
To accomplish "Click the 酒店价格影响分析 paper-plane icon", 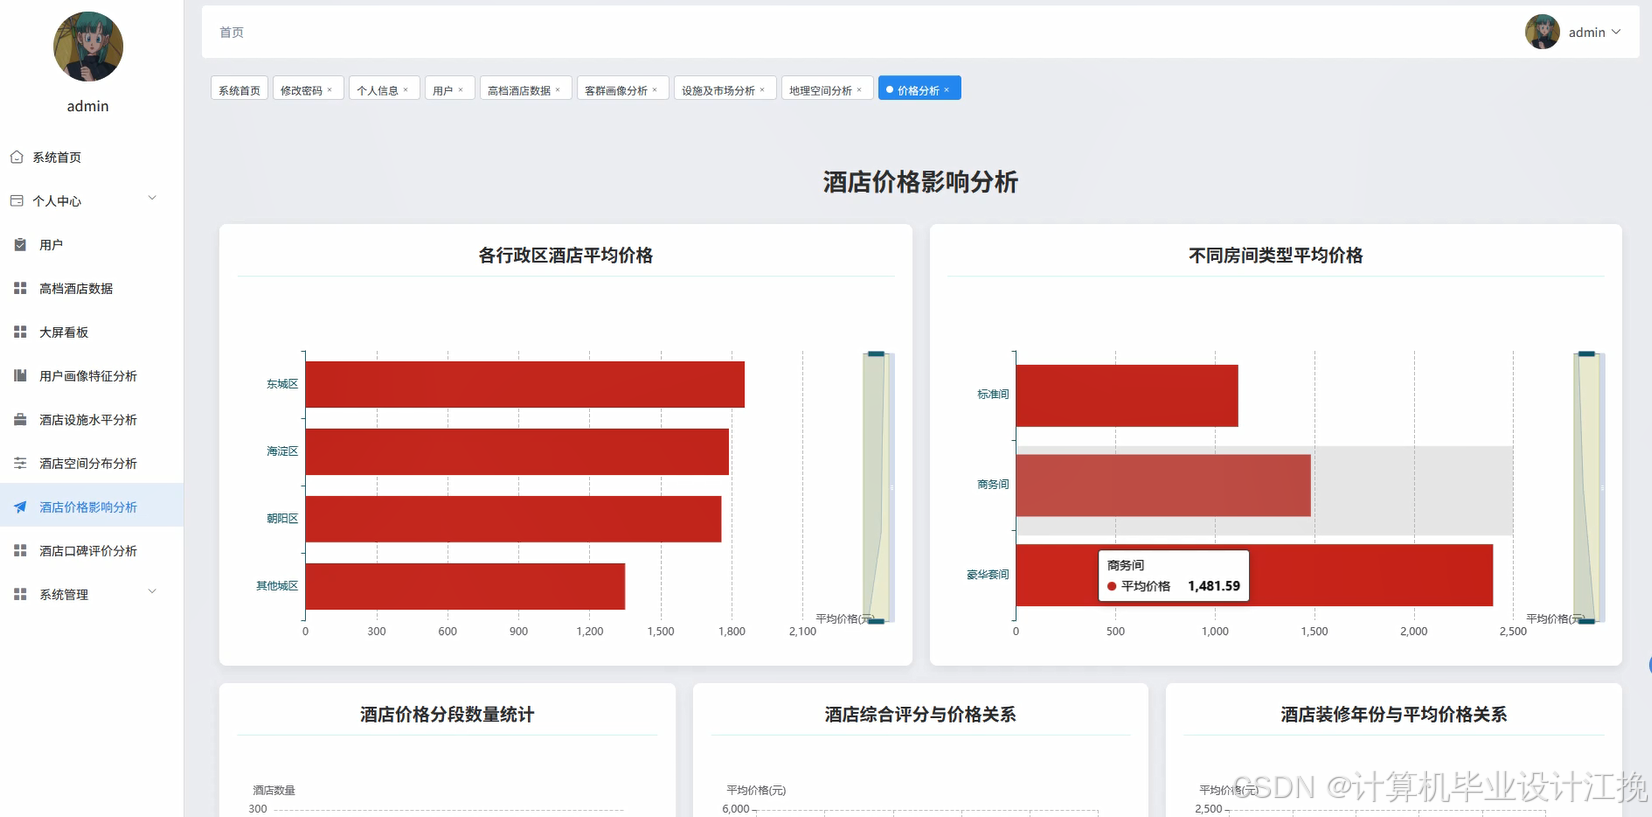I will click(x=20, y=507).
